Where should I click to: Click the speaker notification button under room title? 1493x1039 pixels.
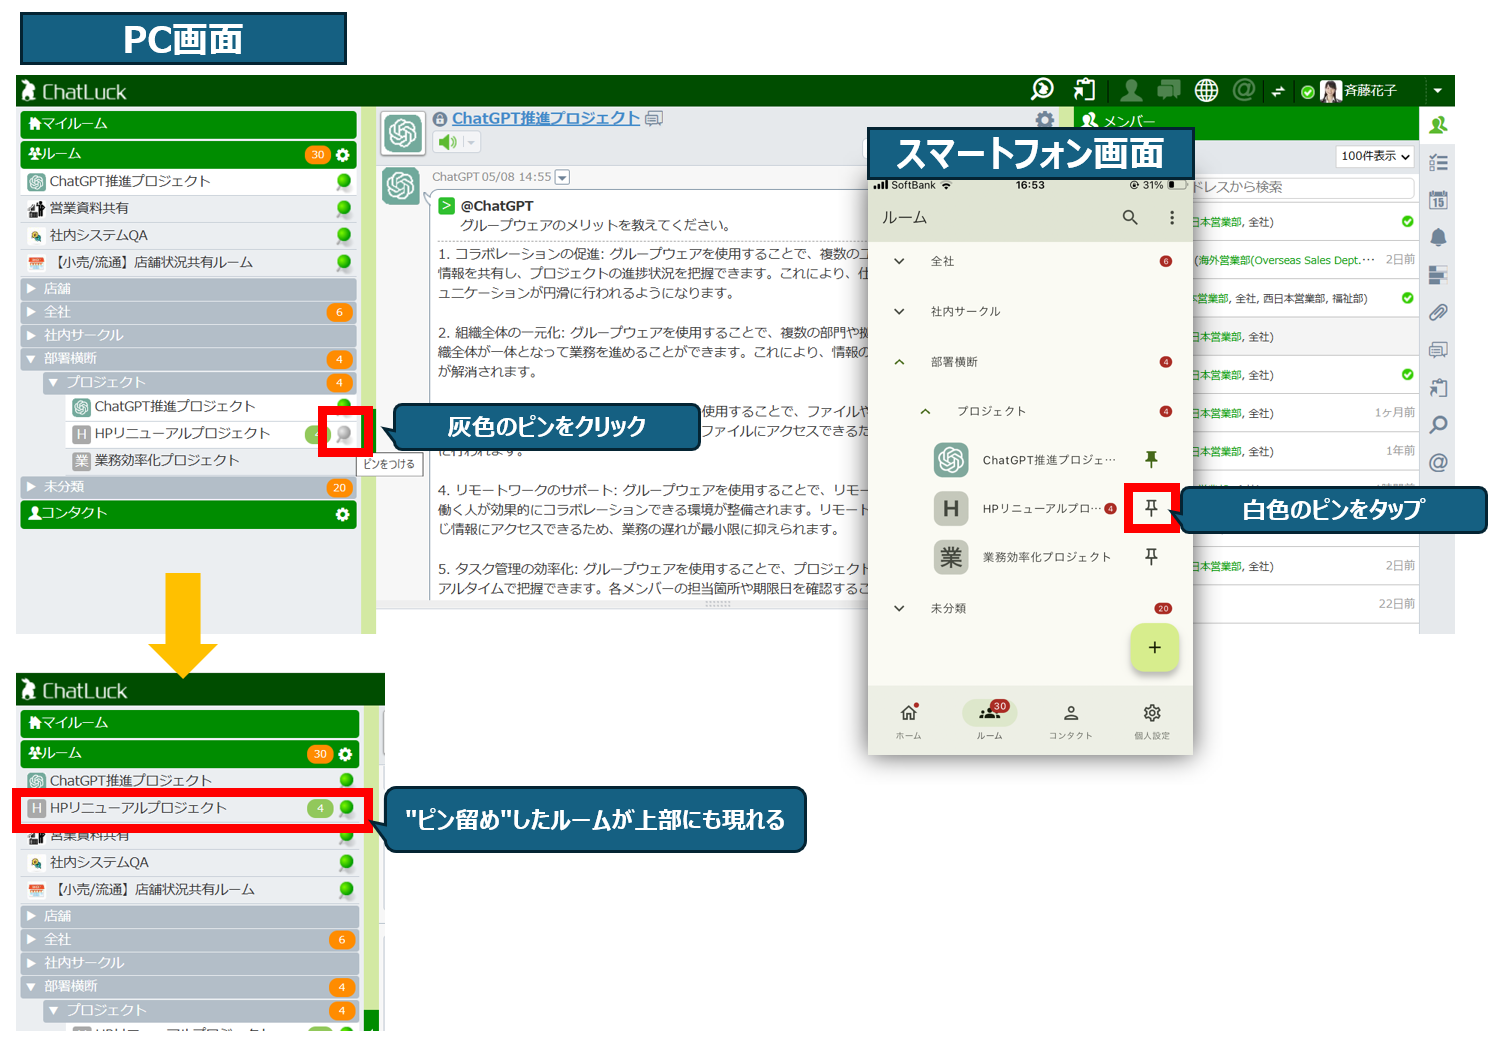(447, 142)
